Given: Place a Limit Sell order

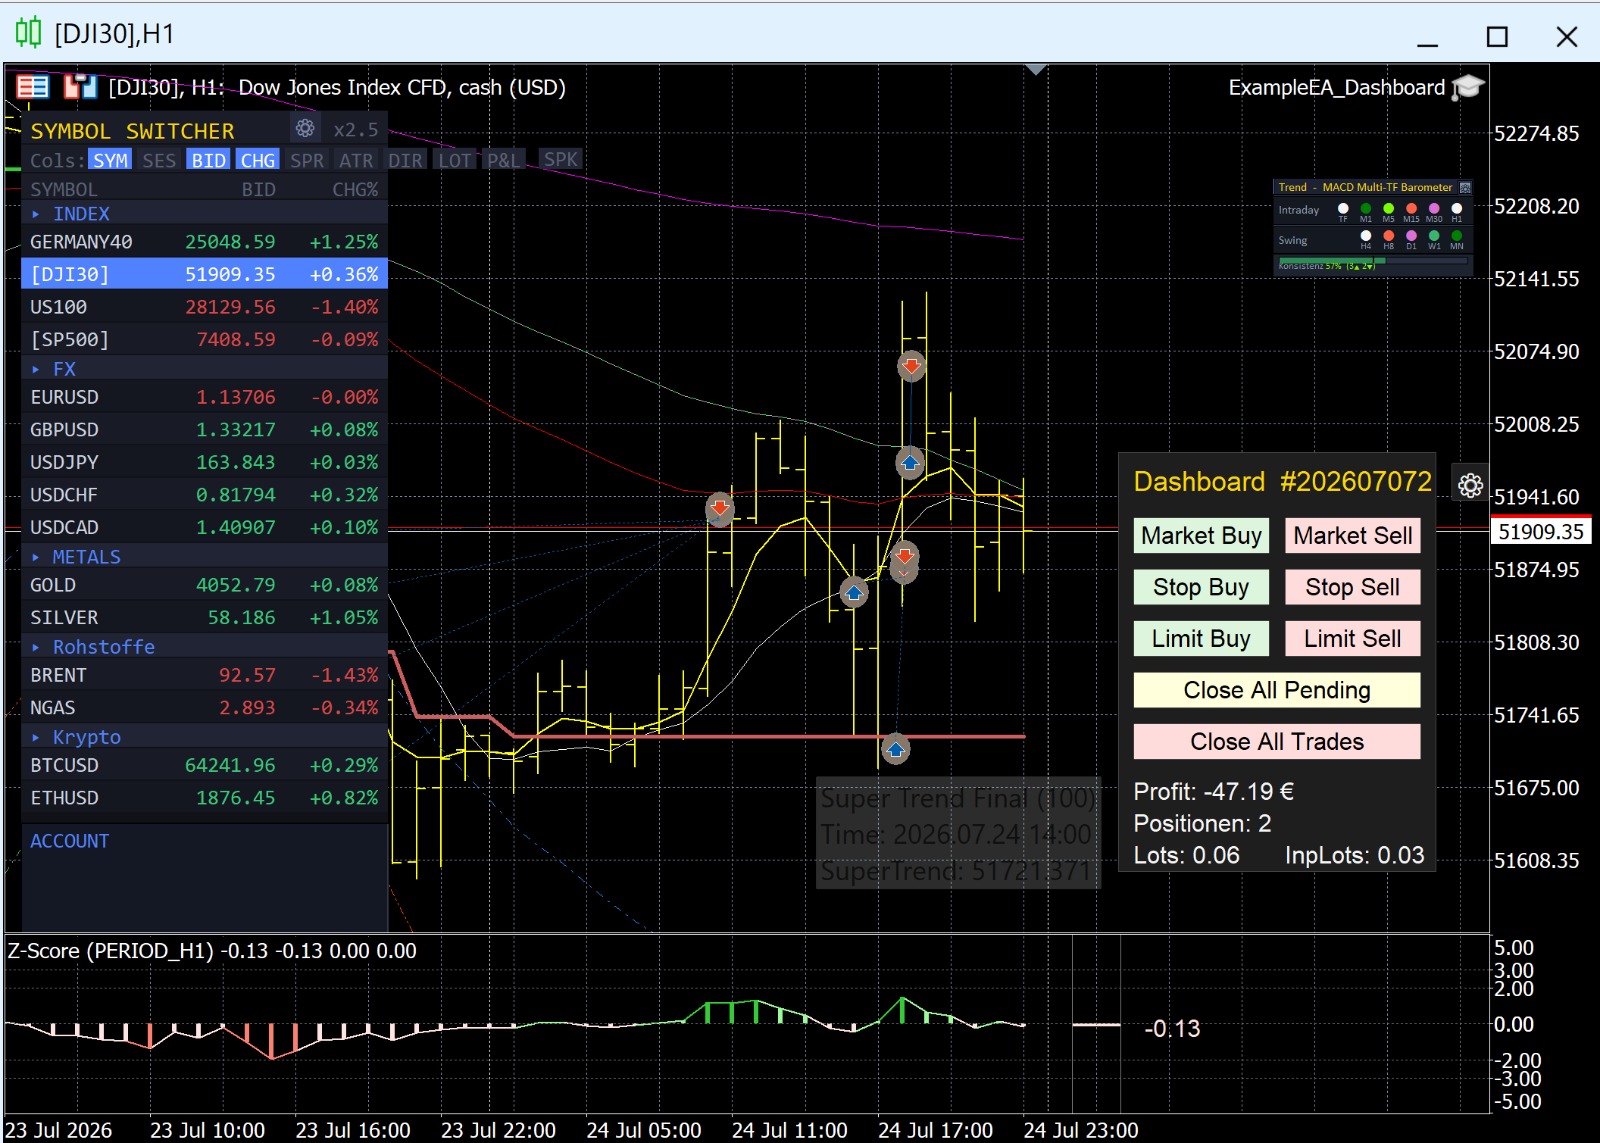Looking at the screenshot, I should click(x=1352, y=638).
